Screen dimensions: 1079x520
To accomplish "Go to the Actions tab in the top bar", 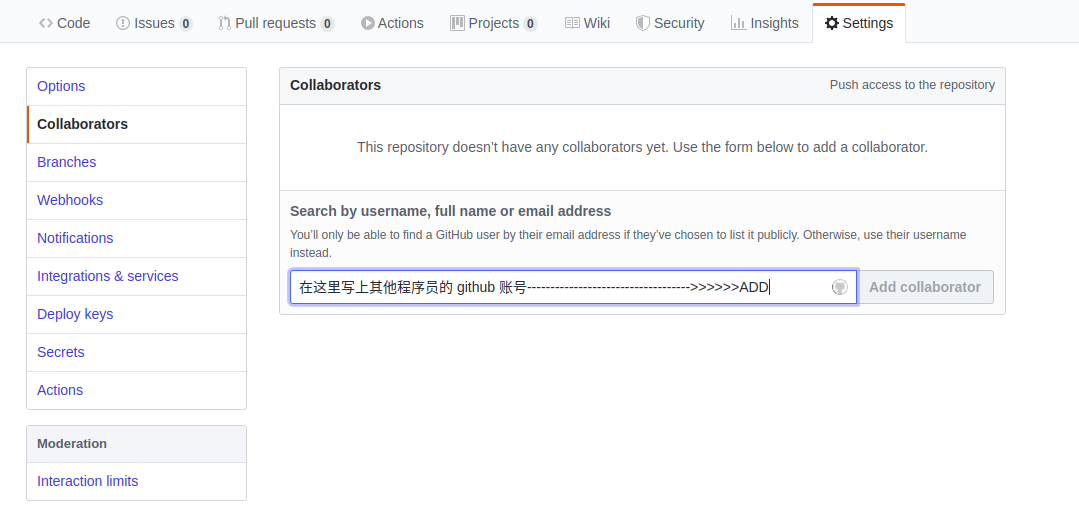I will point(392,23).
